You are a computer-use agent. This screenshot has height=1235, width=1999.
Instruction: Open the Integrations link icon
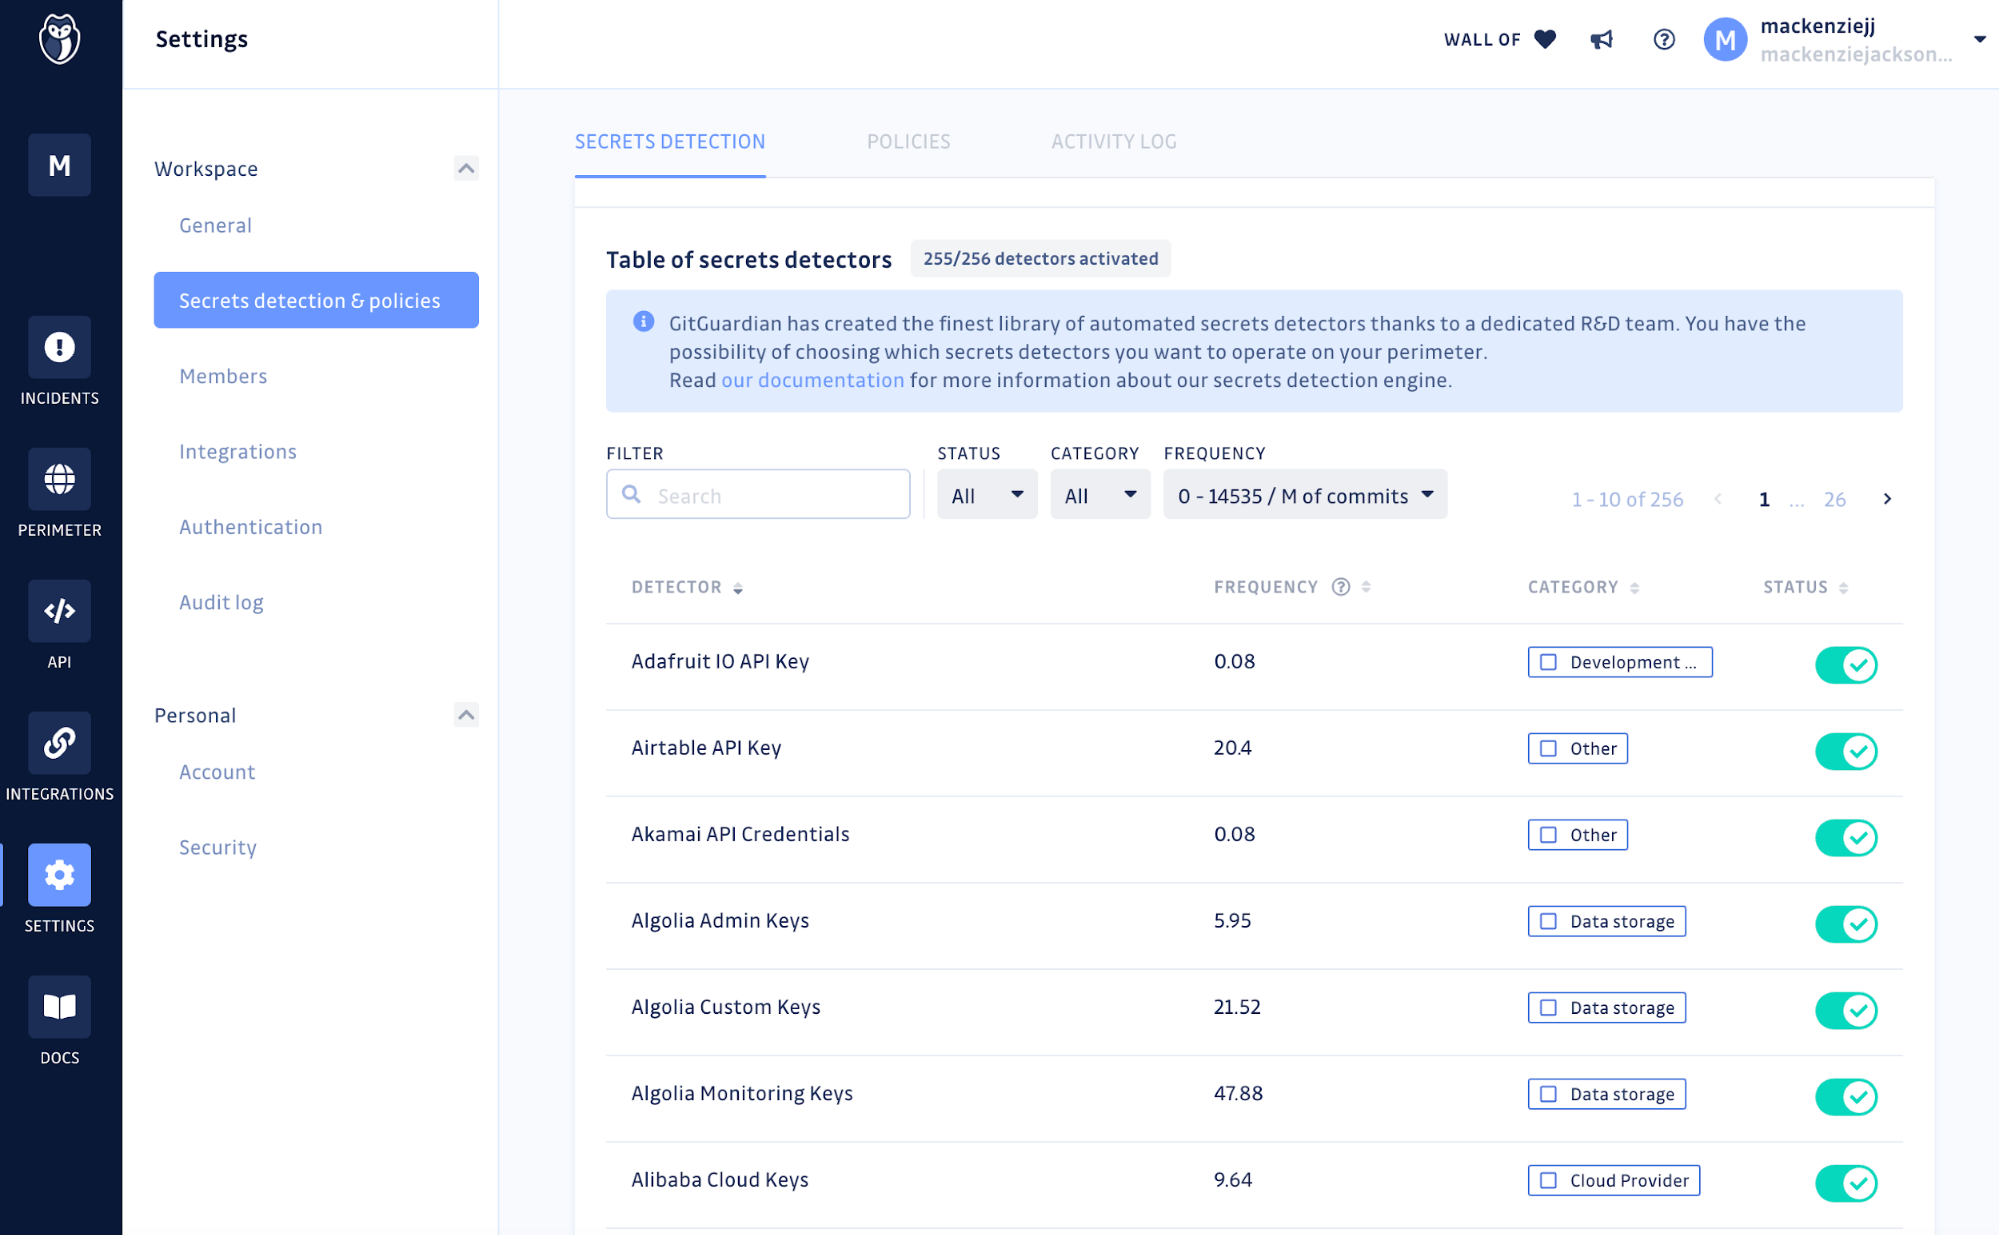[59, 743]
